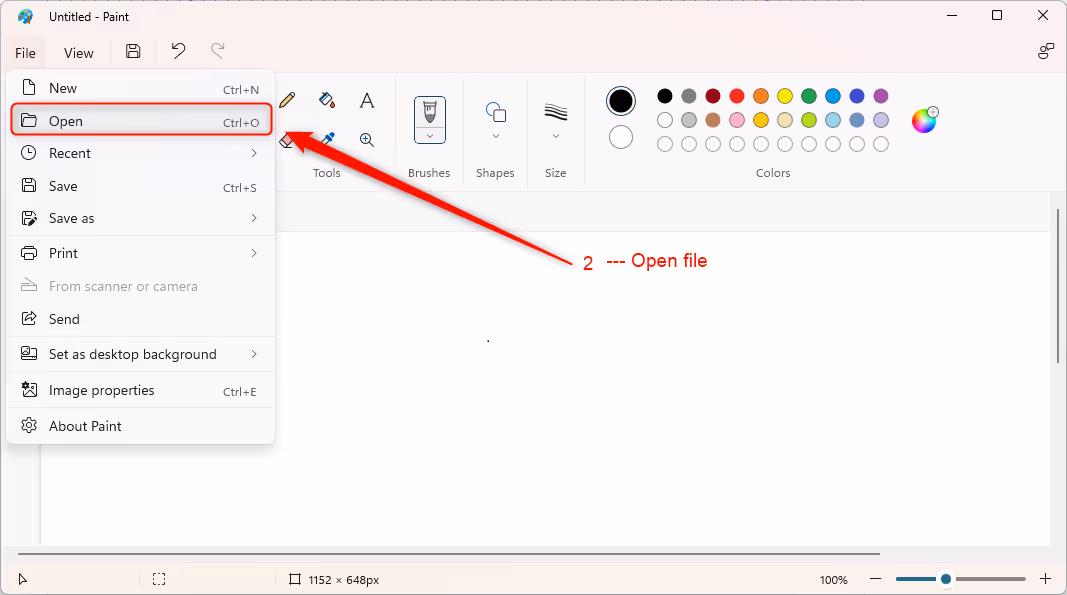1067x595 pixels.
Task: Select the Pencil tool
Action: 287,100
